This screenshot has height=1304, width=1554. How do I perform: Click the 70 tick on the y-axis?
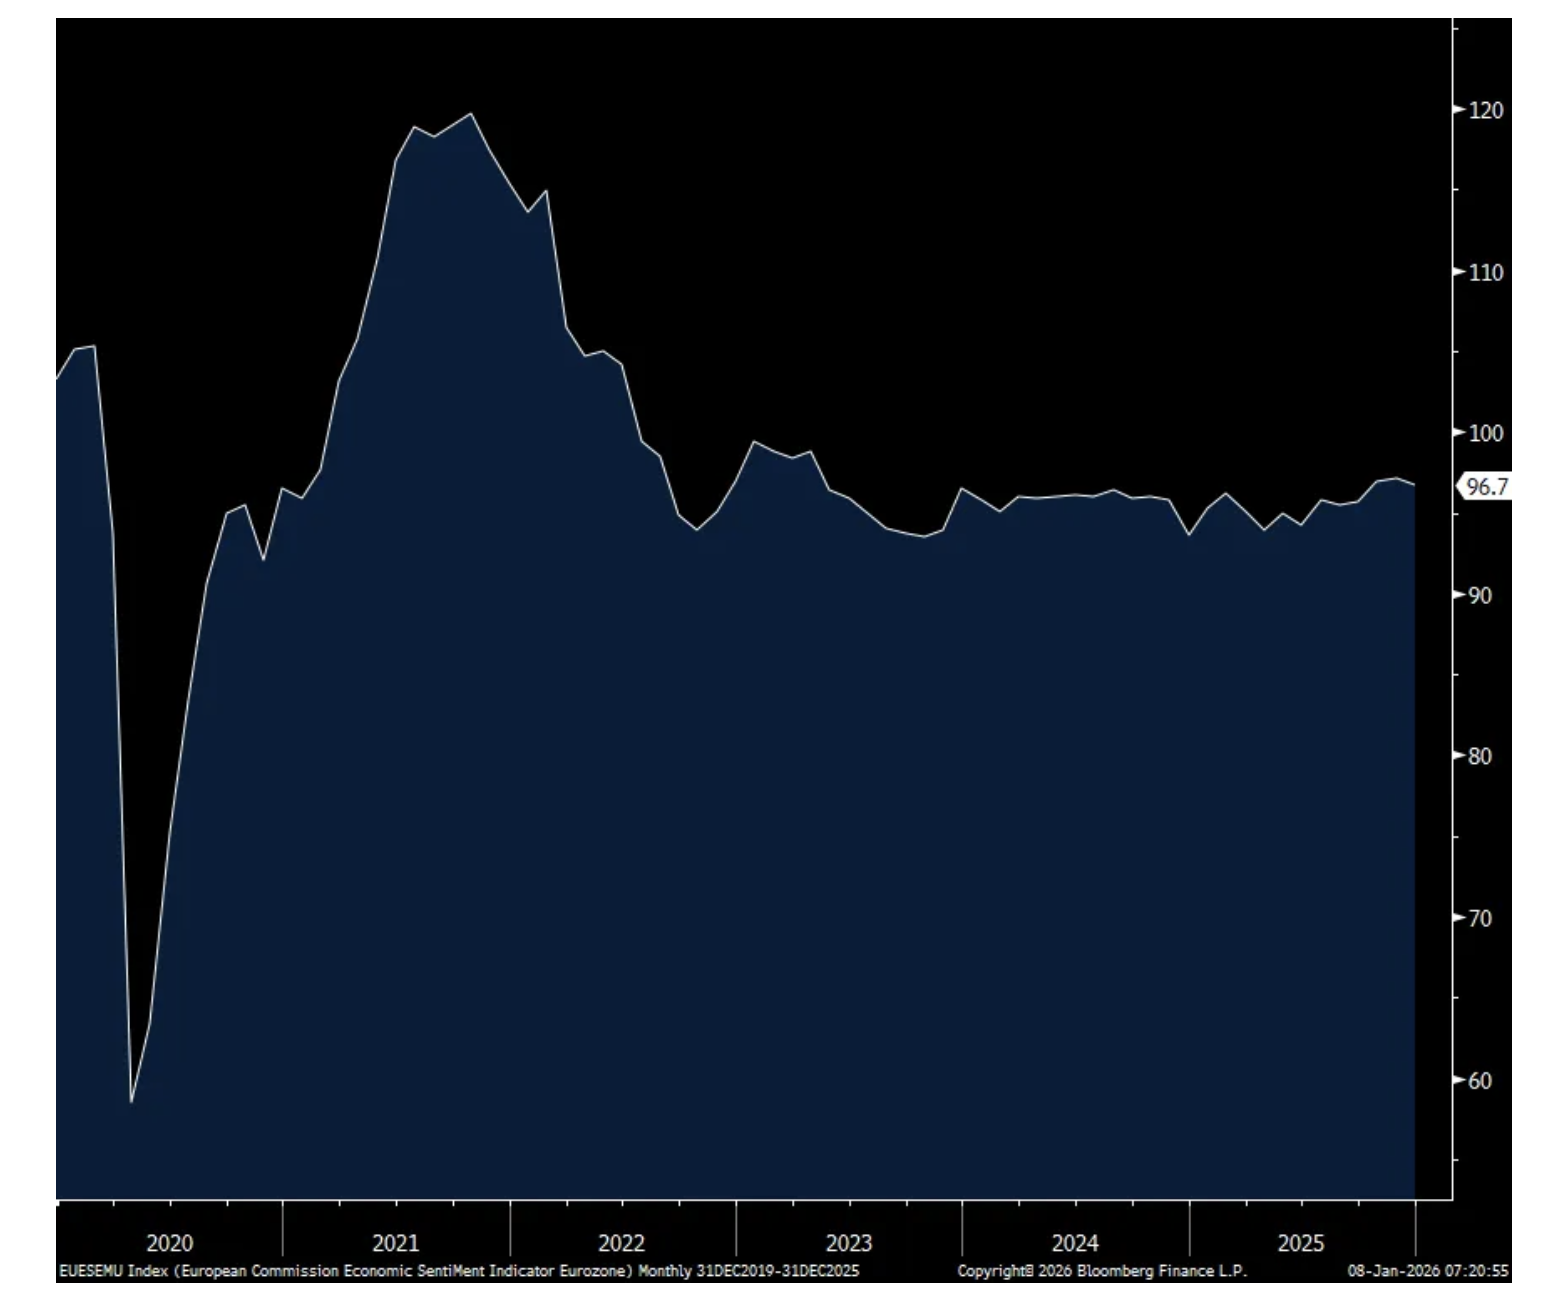tap(1479, 918)
